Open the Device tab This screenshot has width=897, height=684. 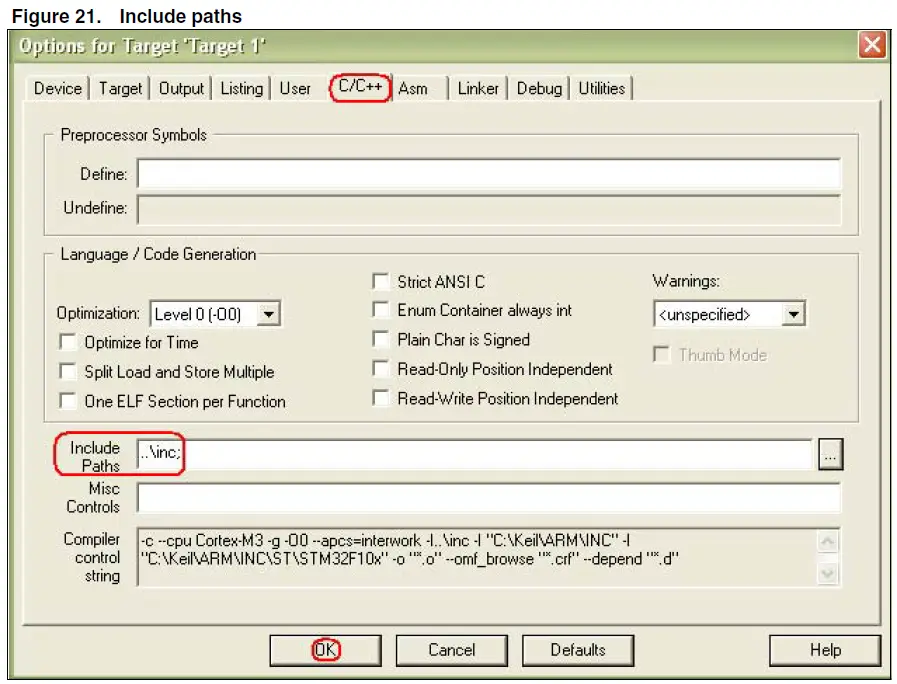56,88
